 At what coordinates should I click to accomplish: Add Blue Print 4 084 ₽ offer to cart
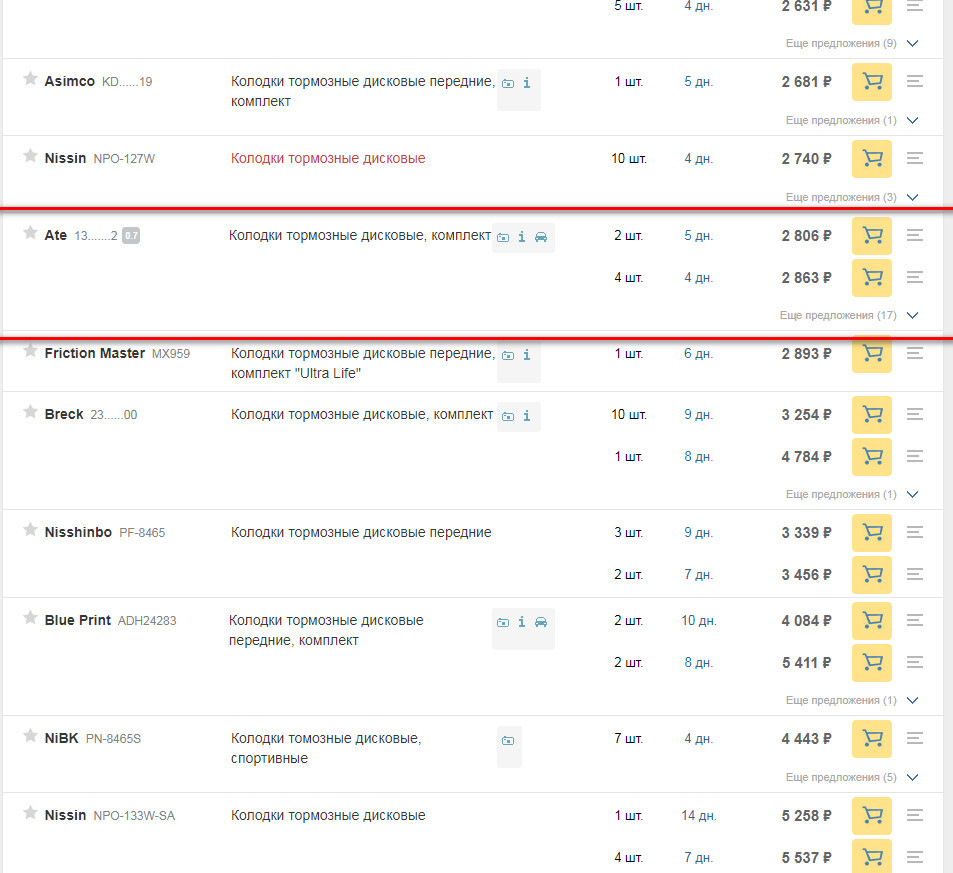click(872, 621)
